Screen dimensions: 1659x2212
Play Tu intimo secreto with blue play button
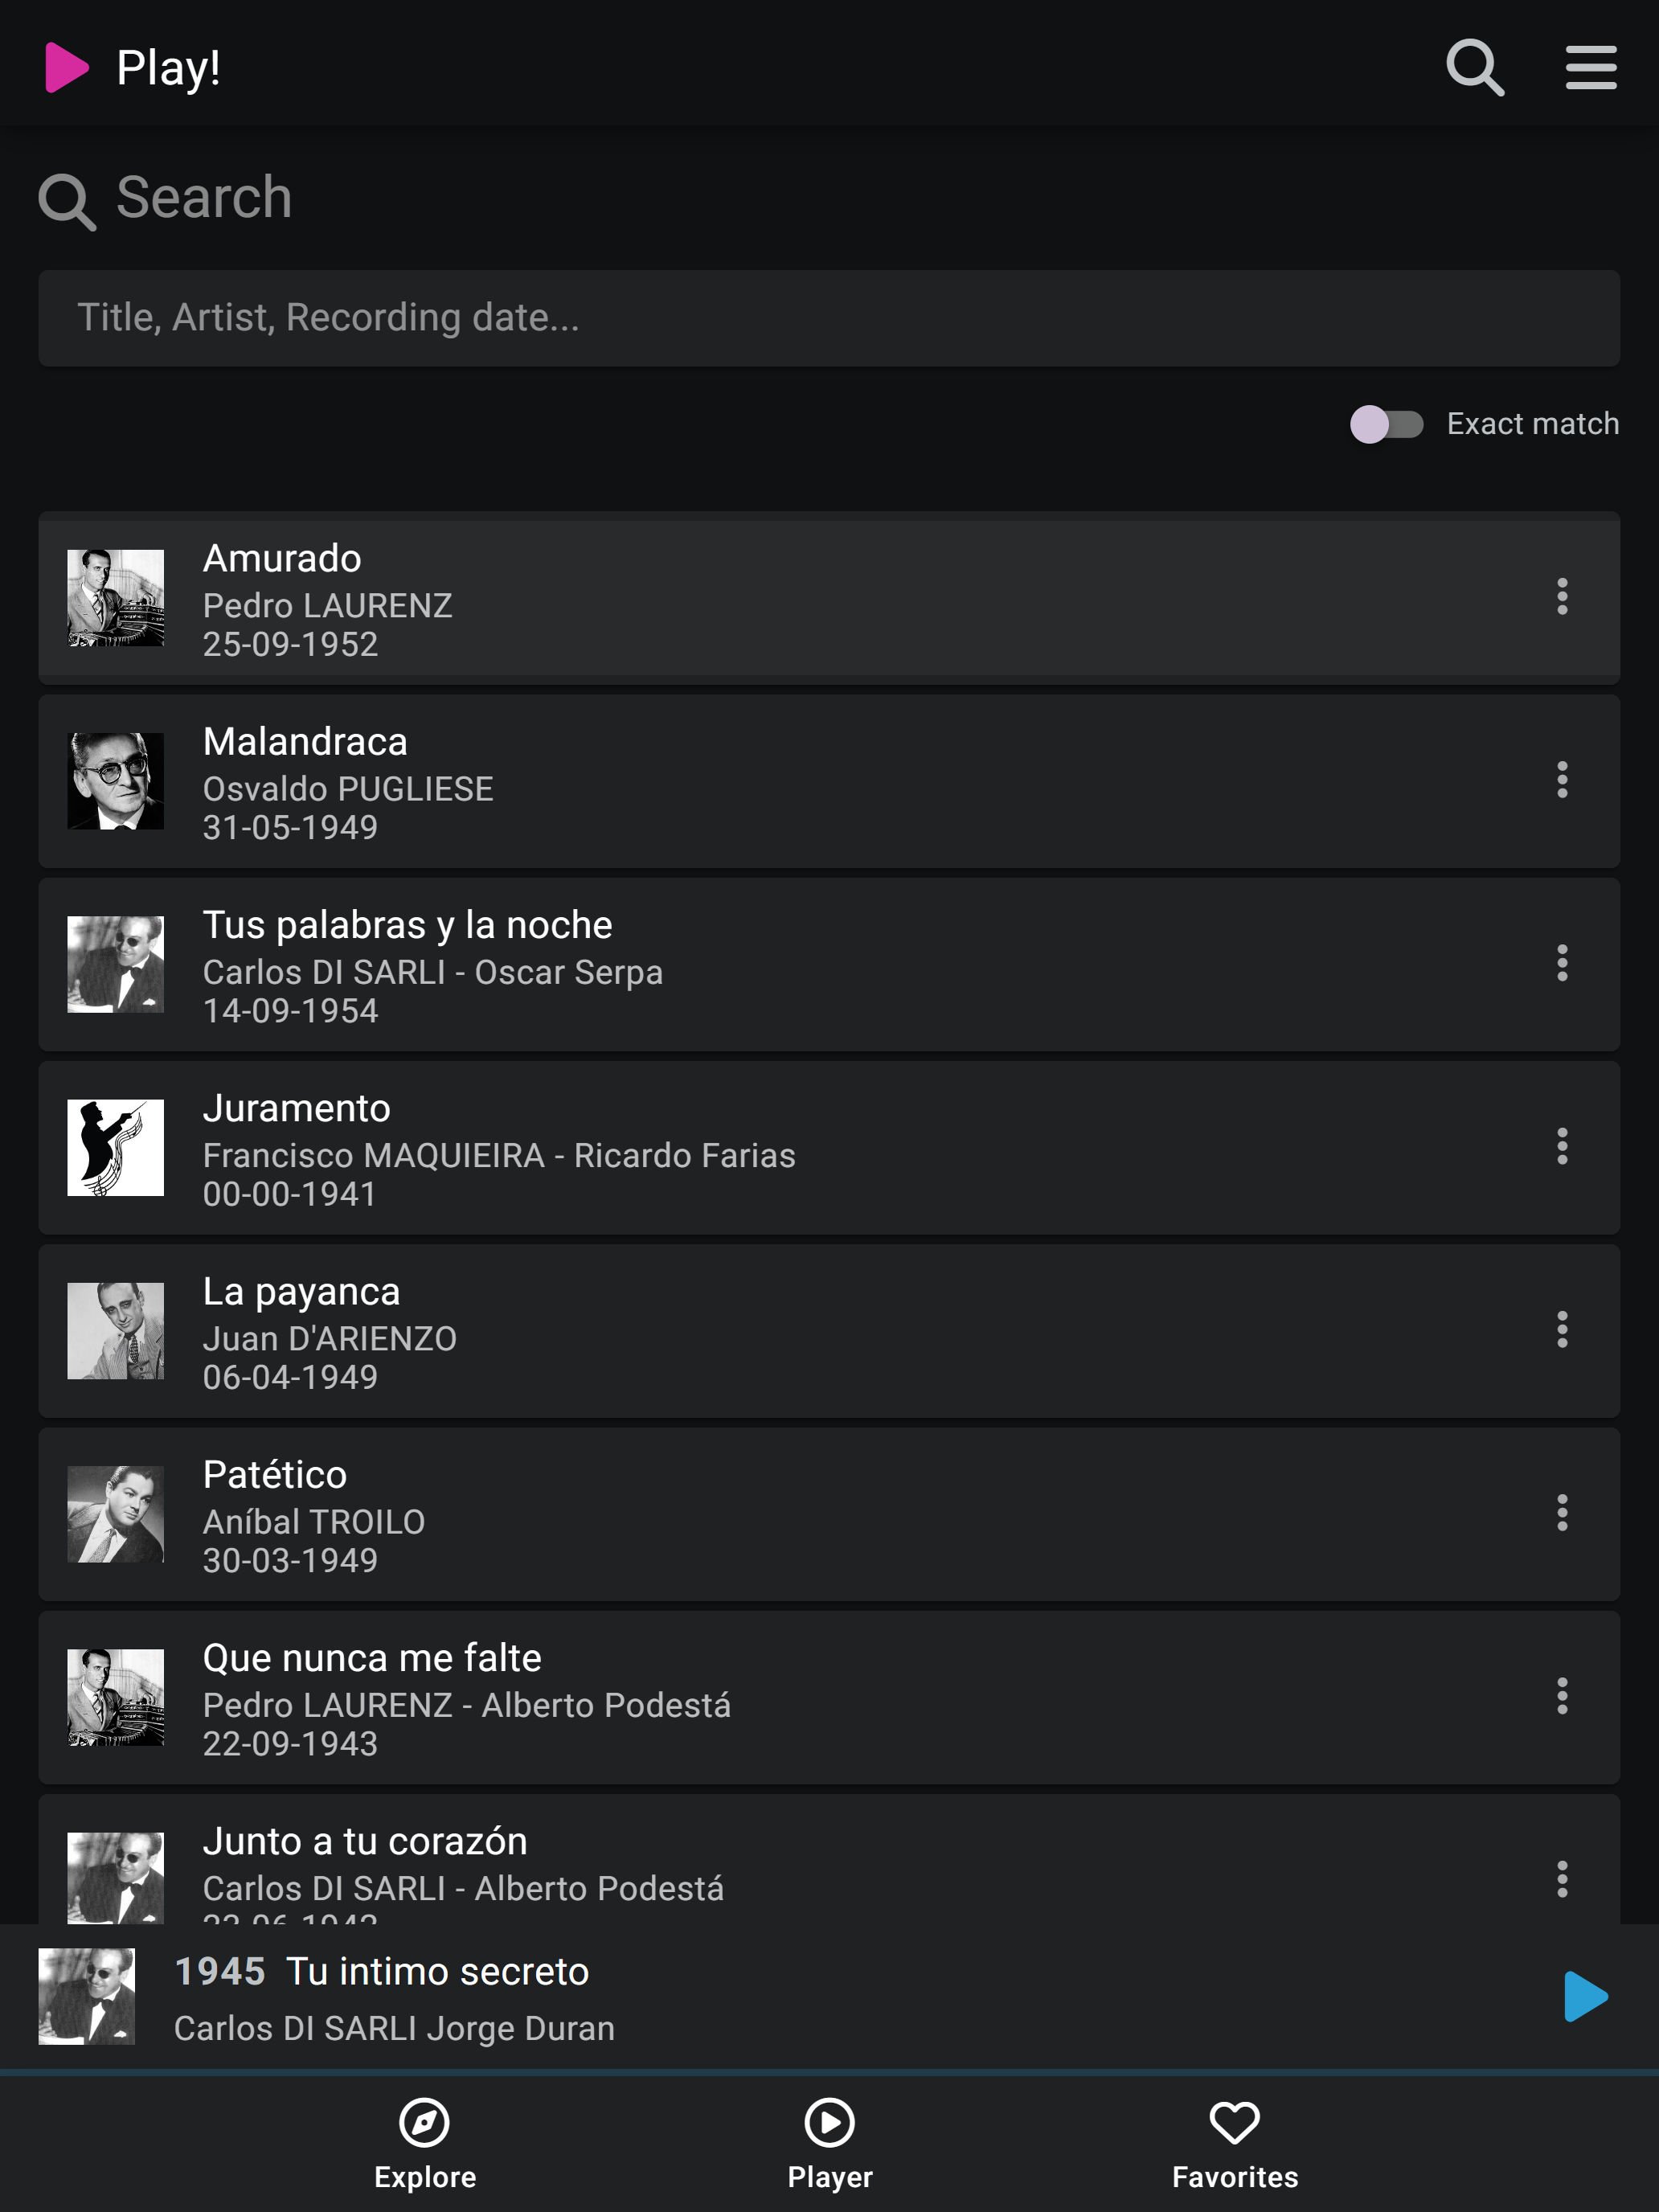(1585, 1996)
